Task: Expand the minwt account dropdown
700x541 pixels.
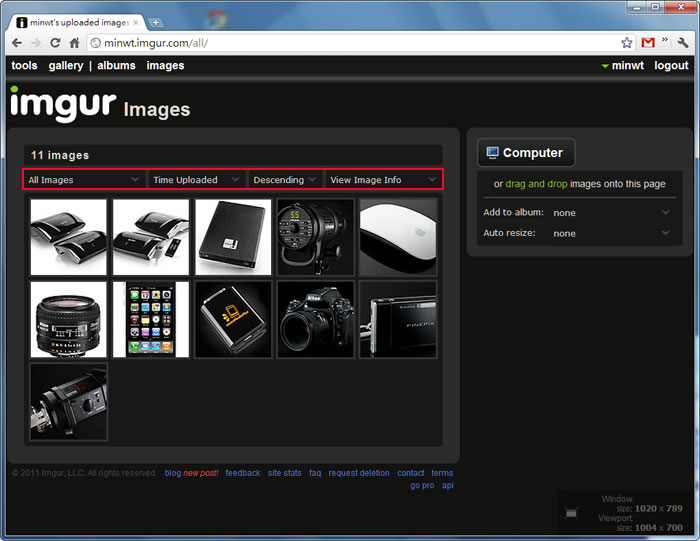Action: click(623, 66)
